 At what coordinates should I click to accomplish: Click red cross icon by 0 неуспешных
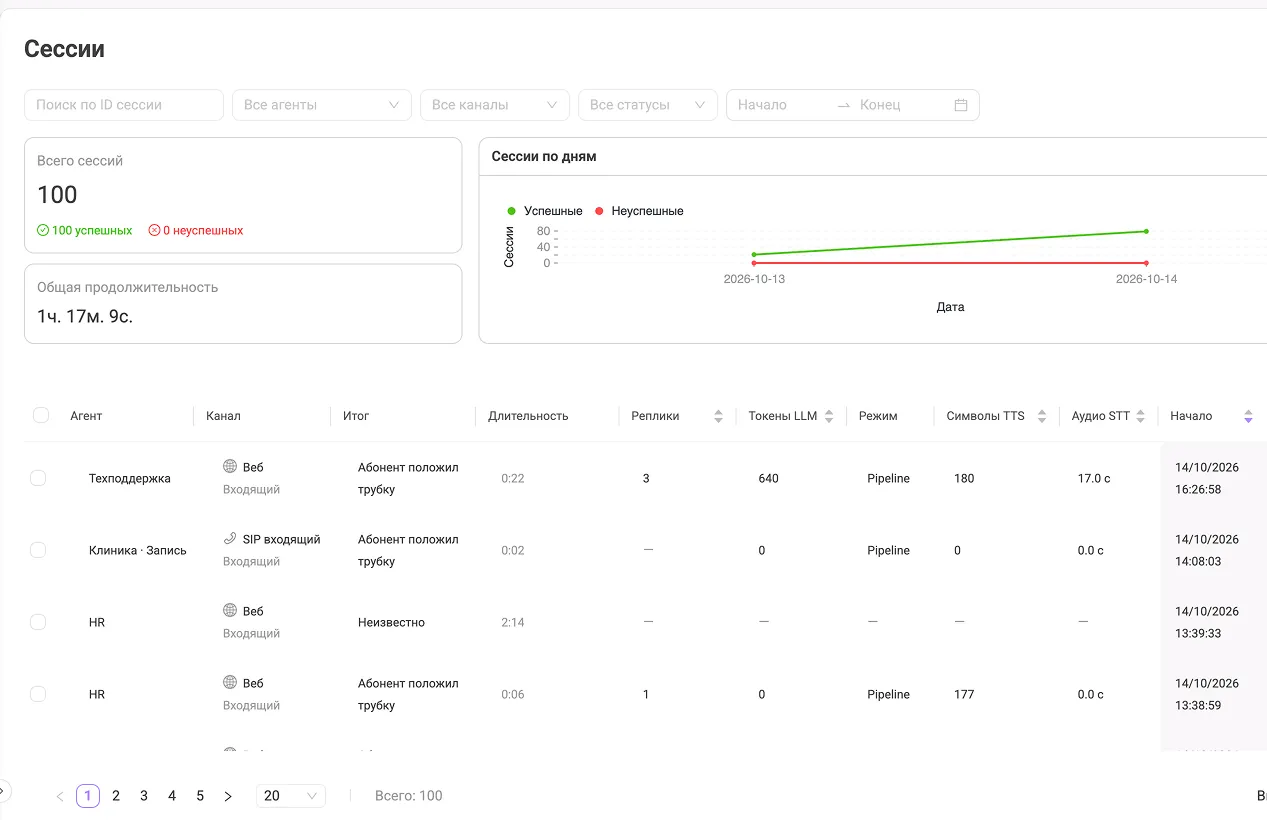pyautogui.click(x=154, y=230)
